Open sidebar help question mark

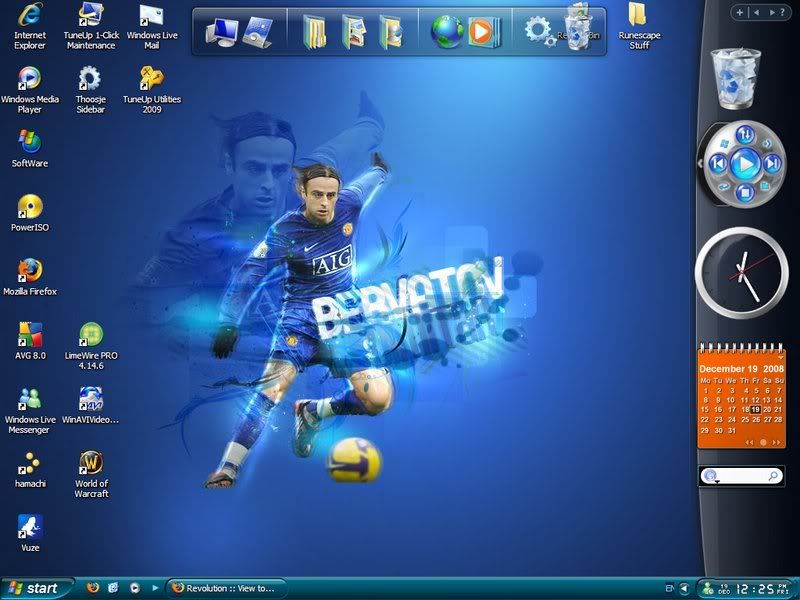pyautogui.click(x=783, y=12)
